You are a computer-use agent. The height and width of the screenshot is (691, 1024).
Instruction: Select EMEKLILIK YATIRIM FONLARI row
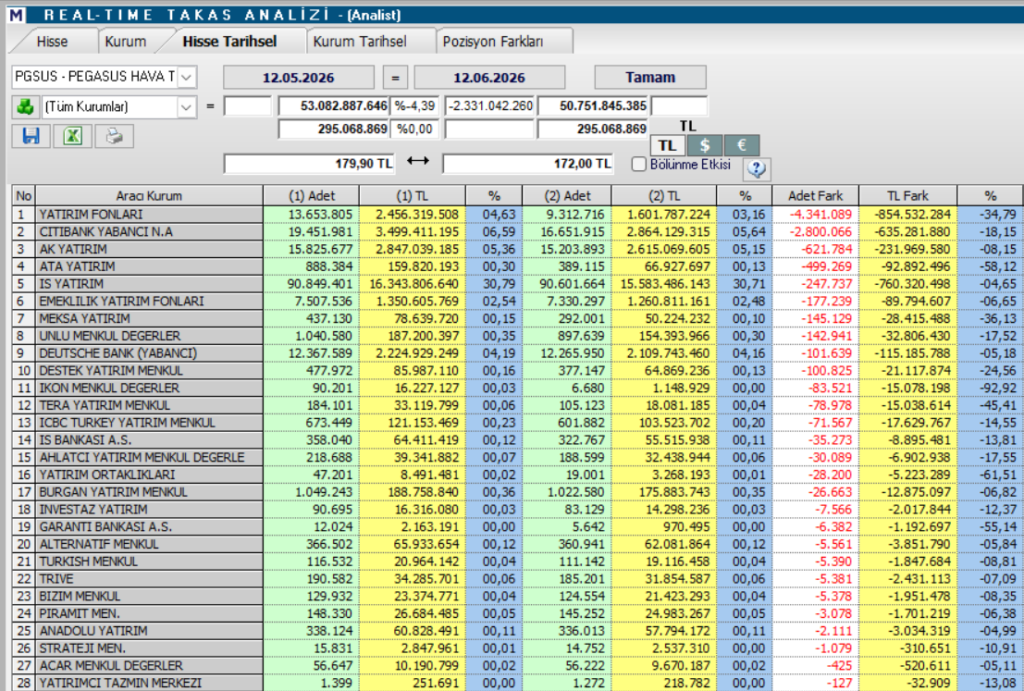pyautogui.click(x=517, y=301)
